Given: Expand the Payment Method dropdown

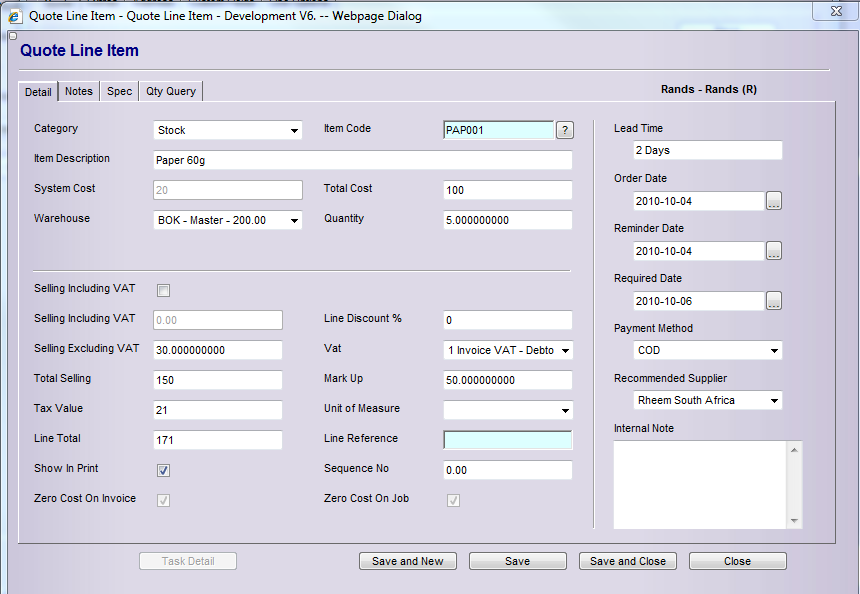Looking at the screenshot, I should click(x=708, y=350).
